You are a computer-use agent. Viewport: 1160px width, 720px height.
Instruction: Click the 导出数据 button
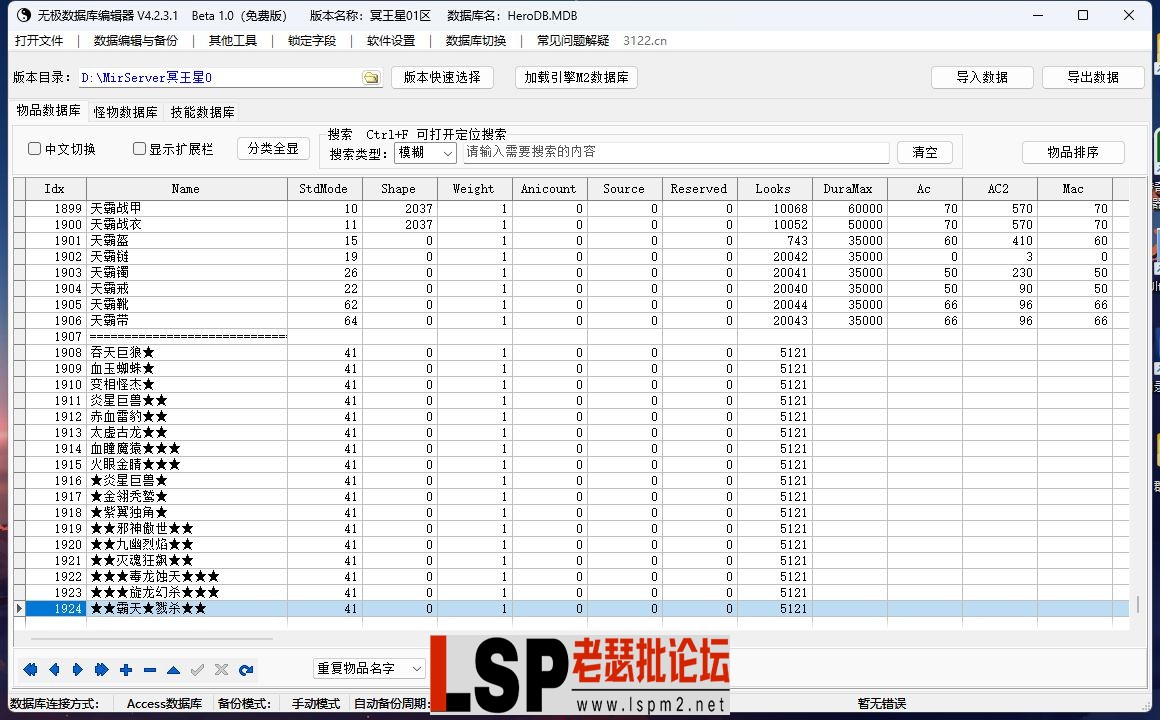point(1093,77)
